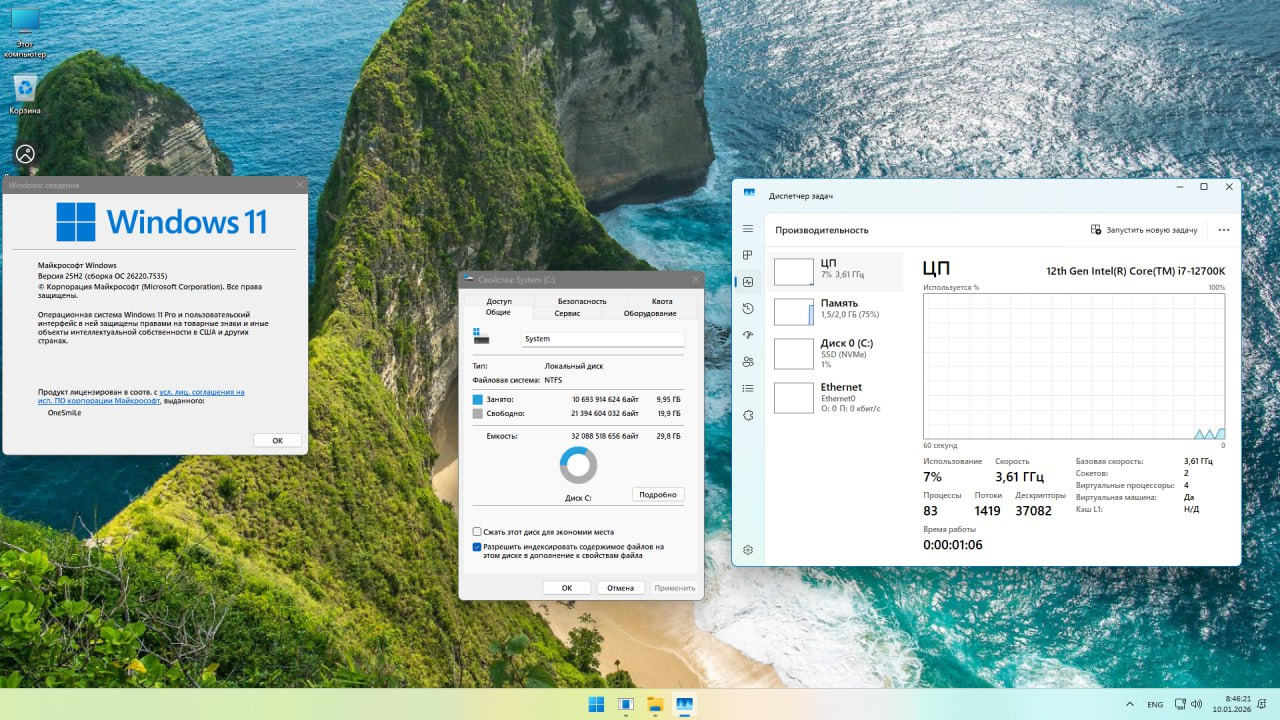1280x720 pixels.
Task: Click the icon beside Запустить новую задачу
Action: 1096,230
